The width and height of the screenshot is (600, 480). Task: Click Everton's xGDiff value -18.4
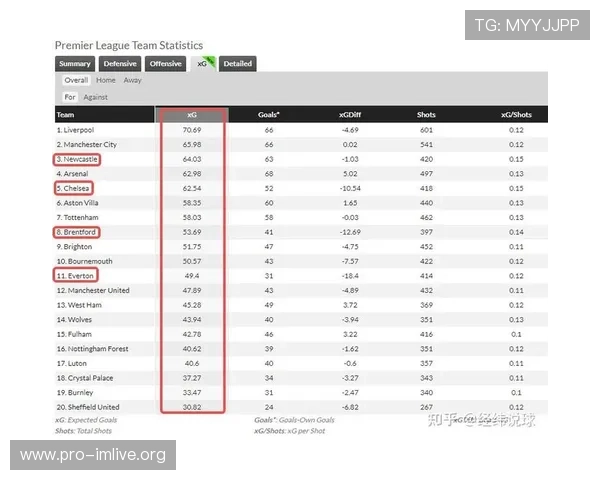click(350, 276)
